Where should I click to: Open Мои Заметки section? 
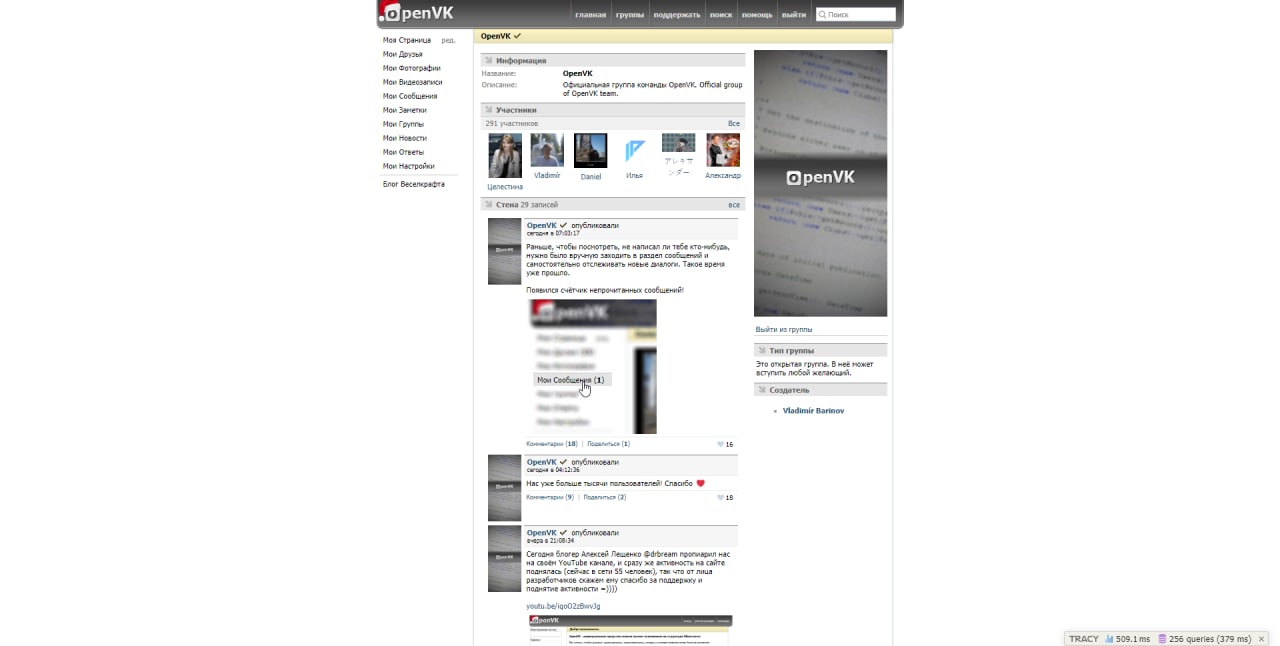[x=405, y=110]
